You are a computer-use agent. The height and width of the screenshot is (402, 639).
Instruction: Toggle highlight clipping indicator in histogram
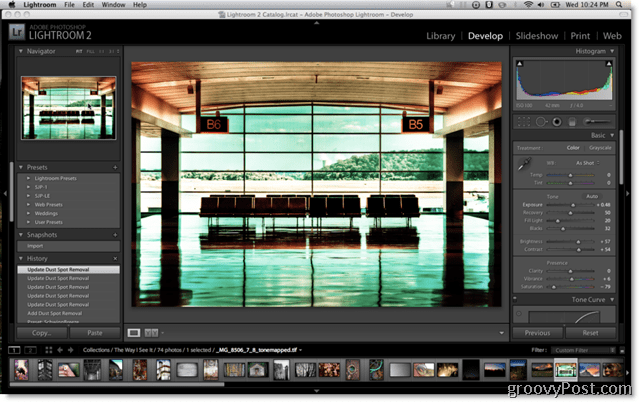(608, 64)
